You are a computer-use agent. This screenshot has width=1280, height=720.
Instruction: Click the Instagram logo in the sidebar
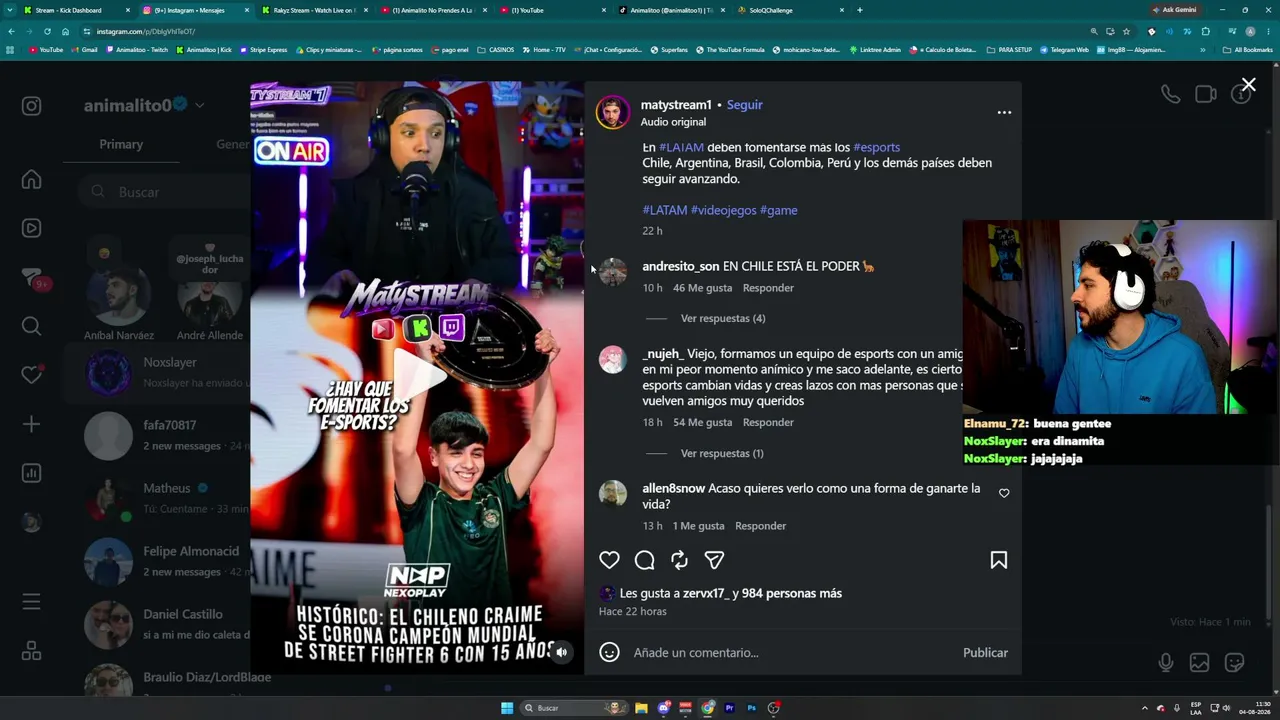point(32,106)
